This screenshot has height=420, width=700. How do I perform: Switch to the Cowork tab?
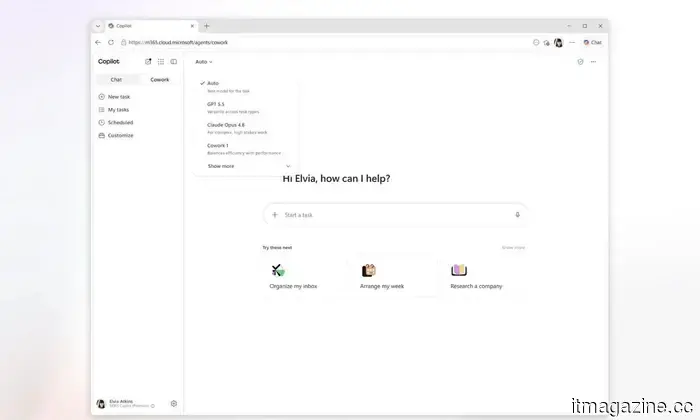point(159,79)
